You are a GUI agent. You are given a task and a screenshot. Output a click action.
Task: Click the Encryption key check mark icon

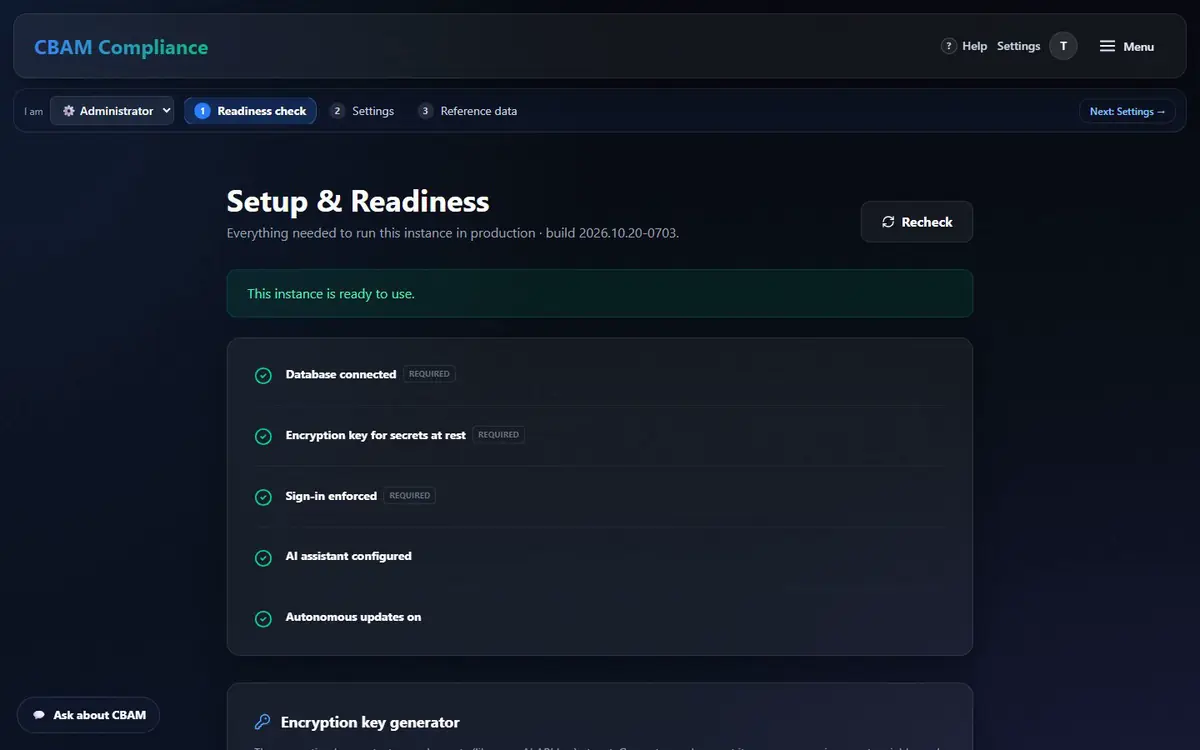(263, 436)
